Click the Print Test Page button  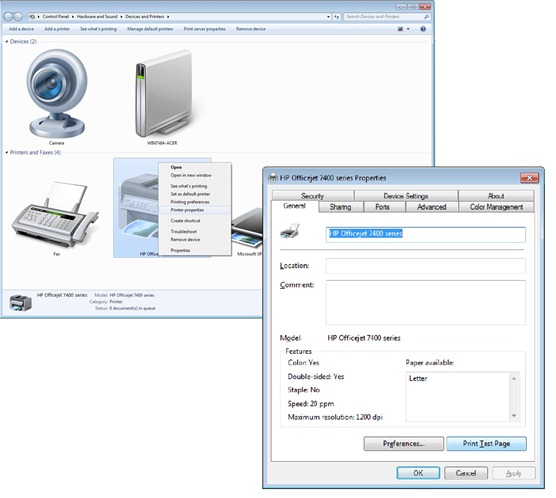click(486, 444)
